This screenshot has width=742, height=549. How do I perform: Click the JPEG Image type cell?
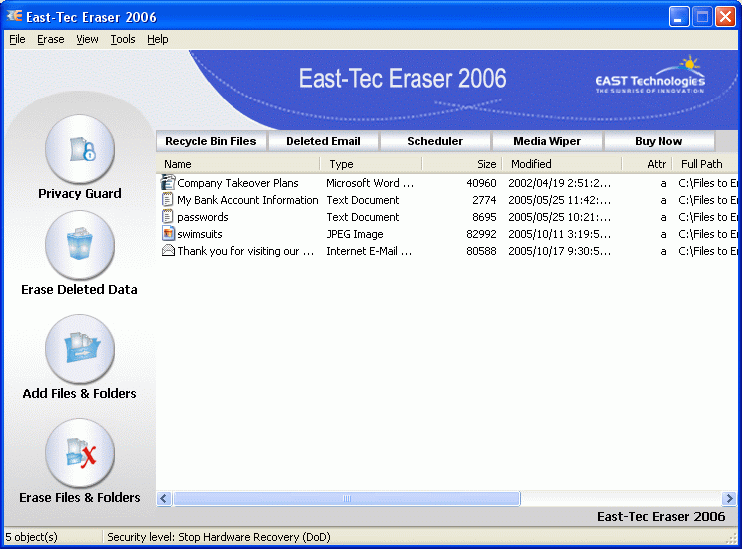pos(354,234)
